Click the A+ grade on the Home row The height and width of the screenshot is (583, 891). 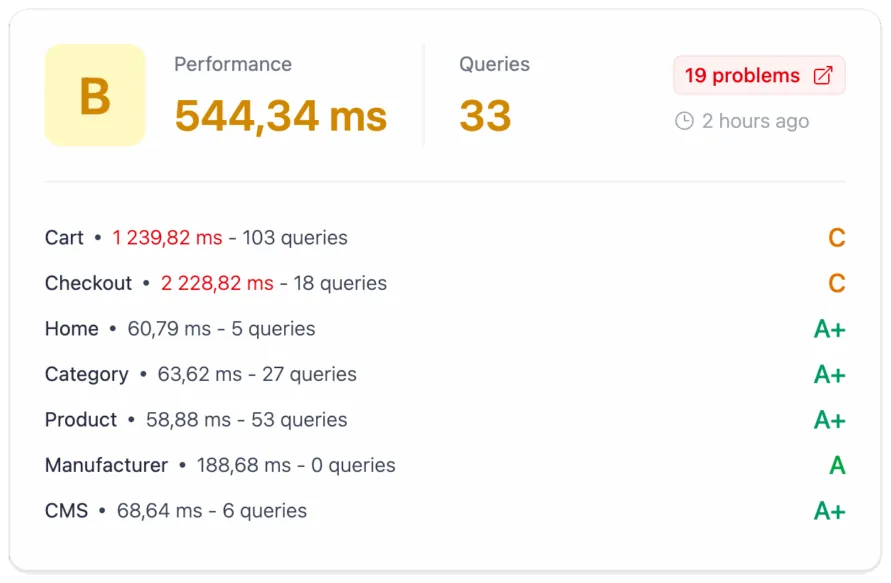(x=830, y=329)
